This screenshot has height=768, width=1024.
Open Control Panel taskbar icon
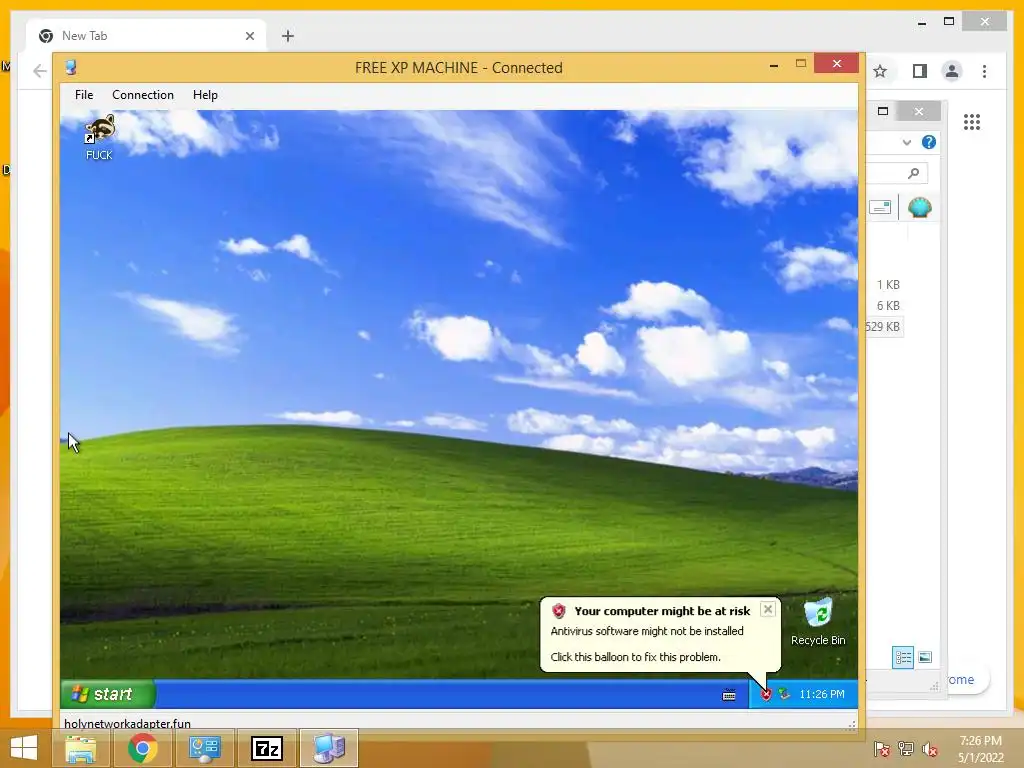click(204, 748)
